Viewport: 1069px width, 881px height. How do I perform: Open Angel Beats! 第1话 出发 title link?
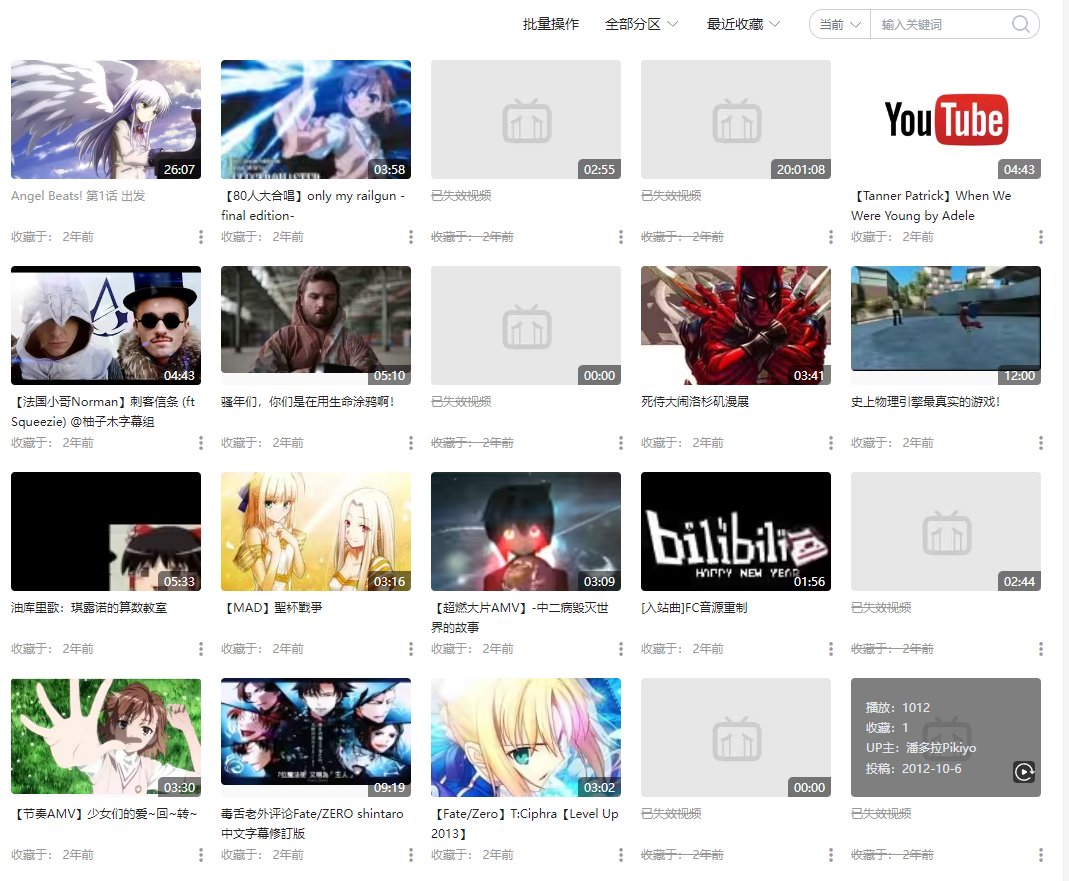click(78, 196)
